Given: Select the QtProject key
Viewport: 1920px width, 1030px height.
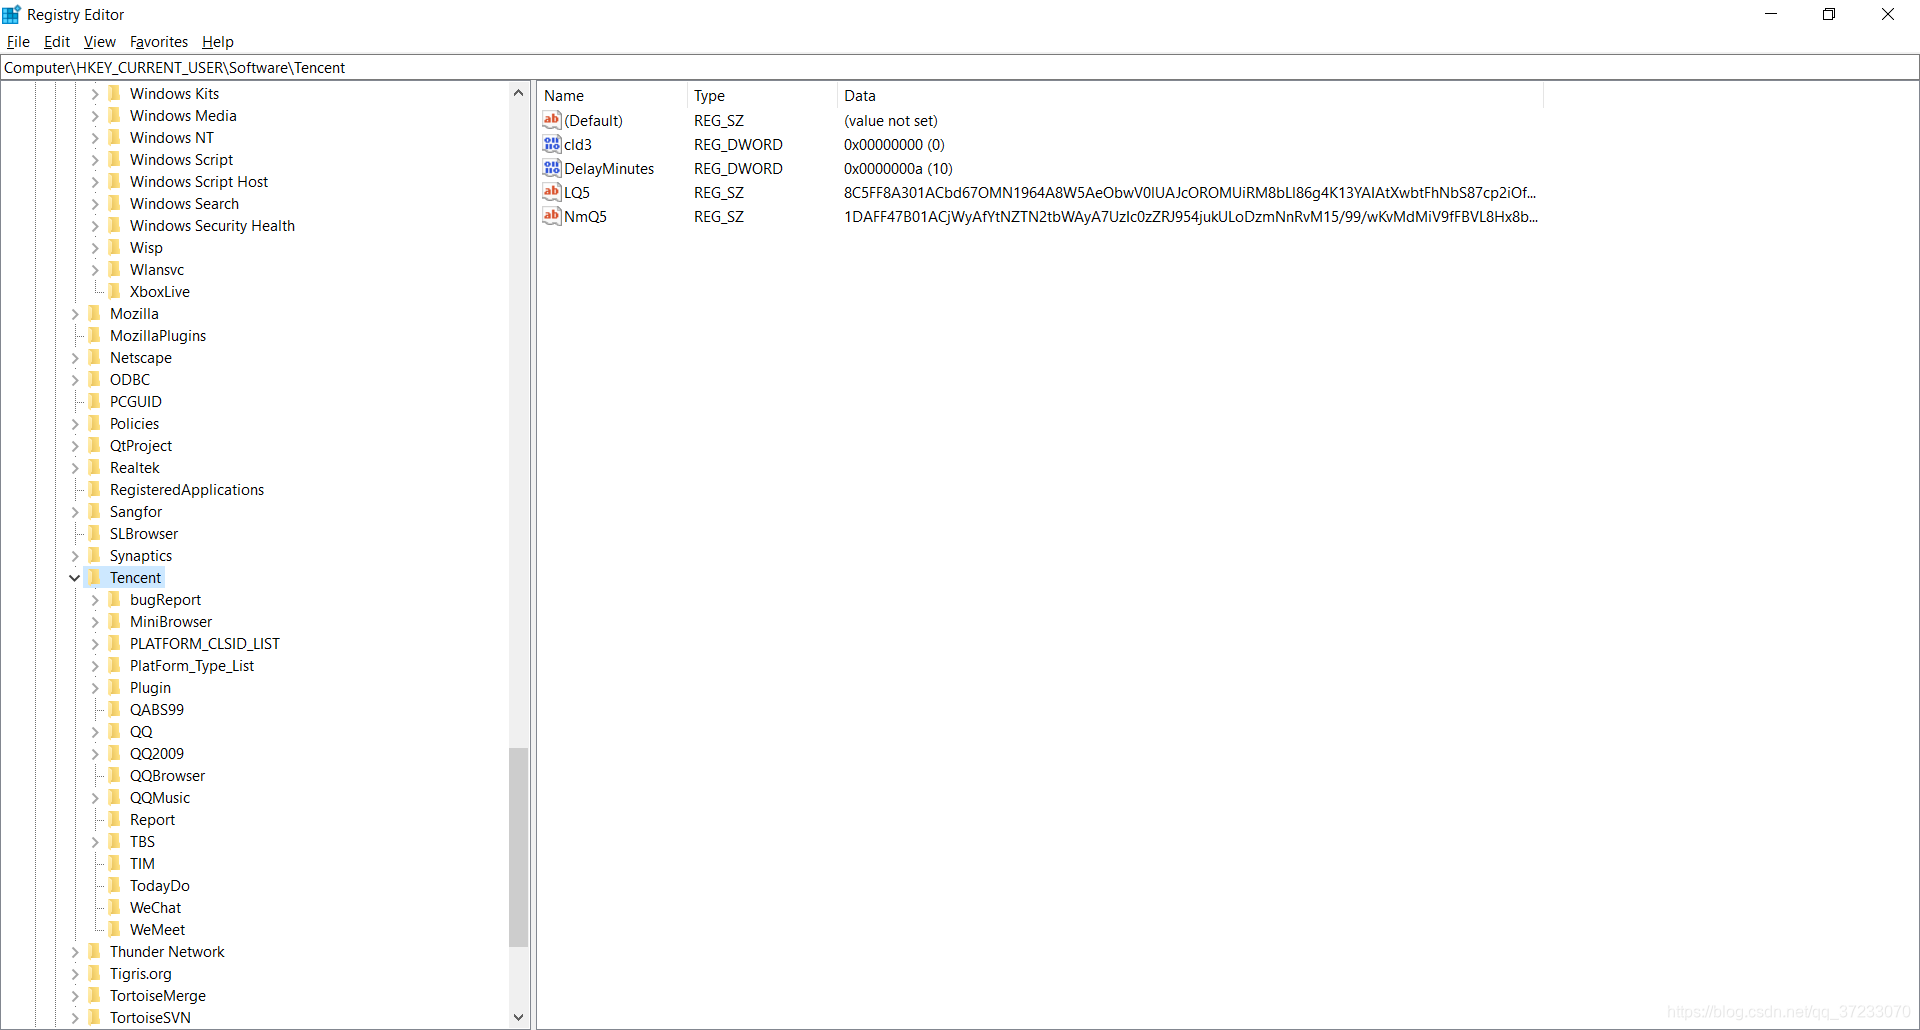Looking at the screenshot, I should pos(141,446).
